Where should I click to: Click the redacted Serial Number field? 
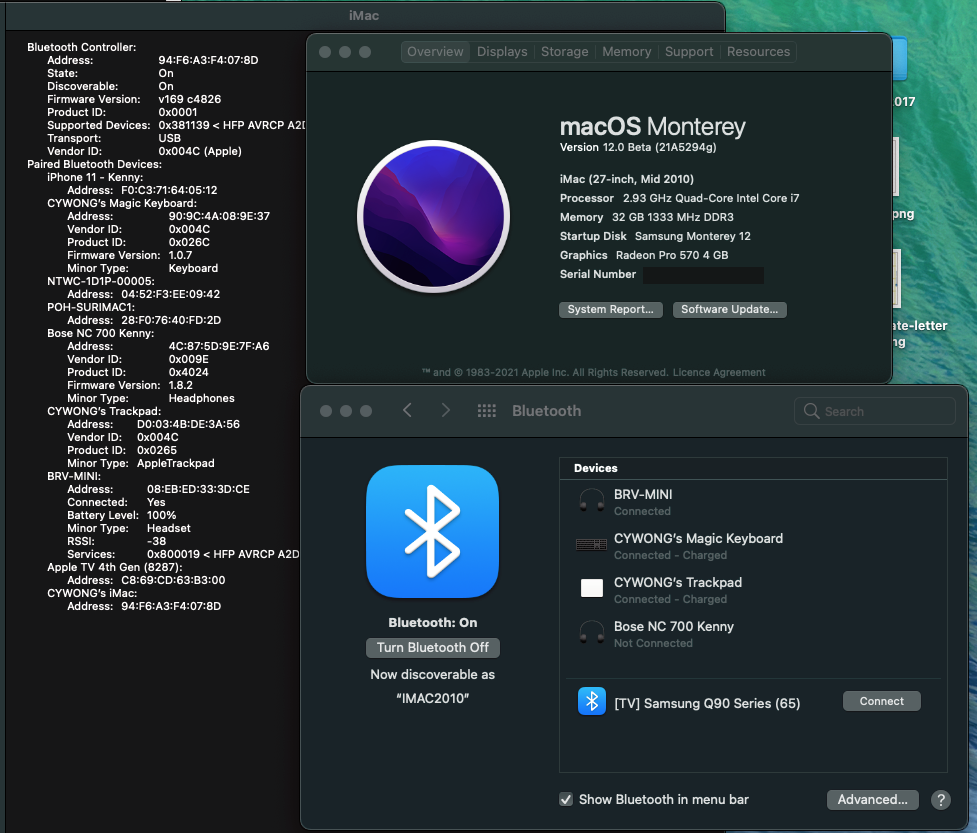703,275
